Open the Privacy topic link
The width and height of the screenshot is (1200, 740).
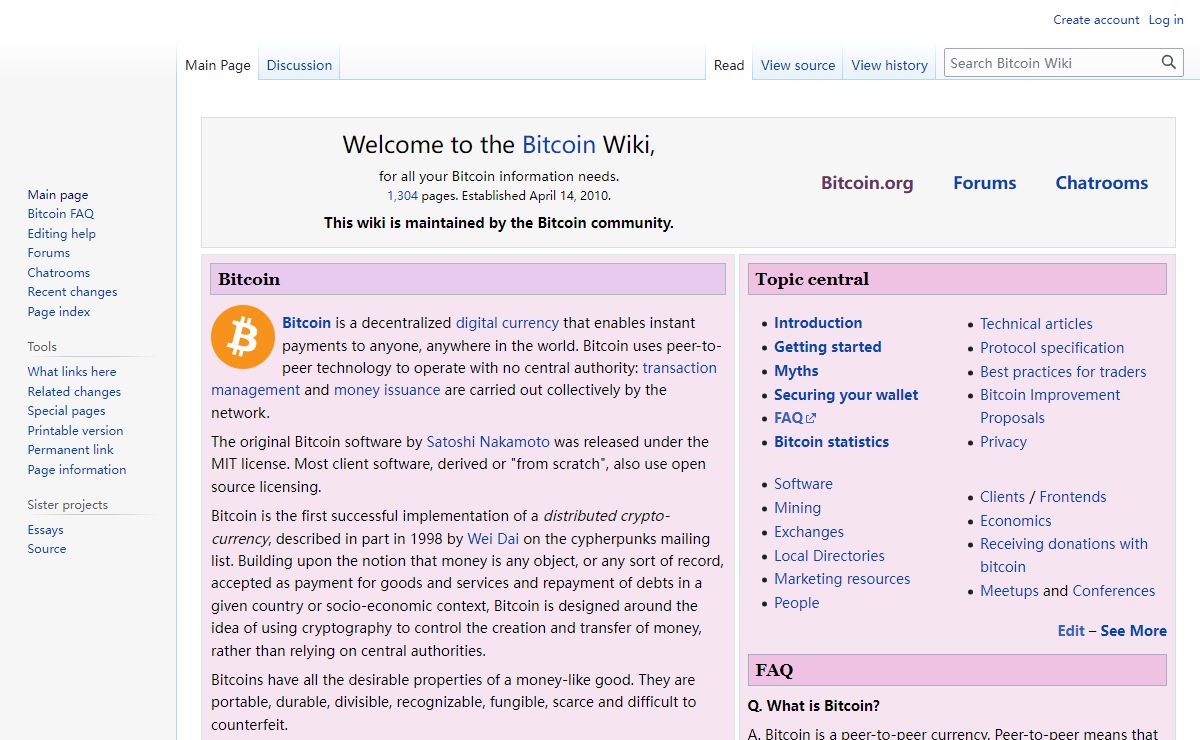tap(1003, 442)
